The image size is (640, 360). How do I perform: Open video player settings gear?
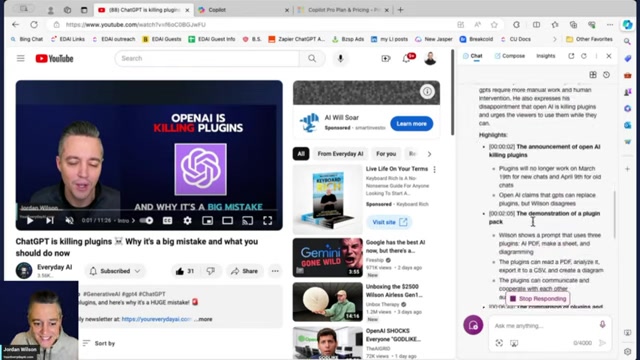[187, 220]
